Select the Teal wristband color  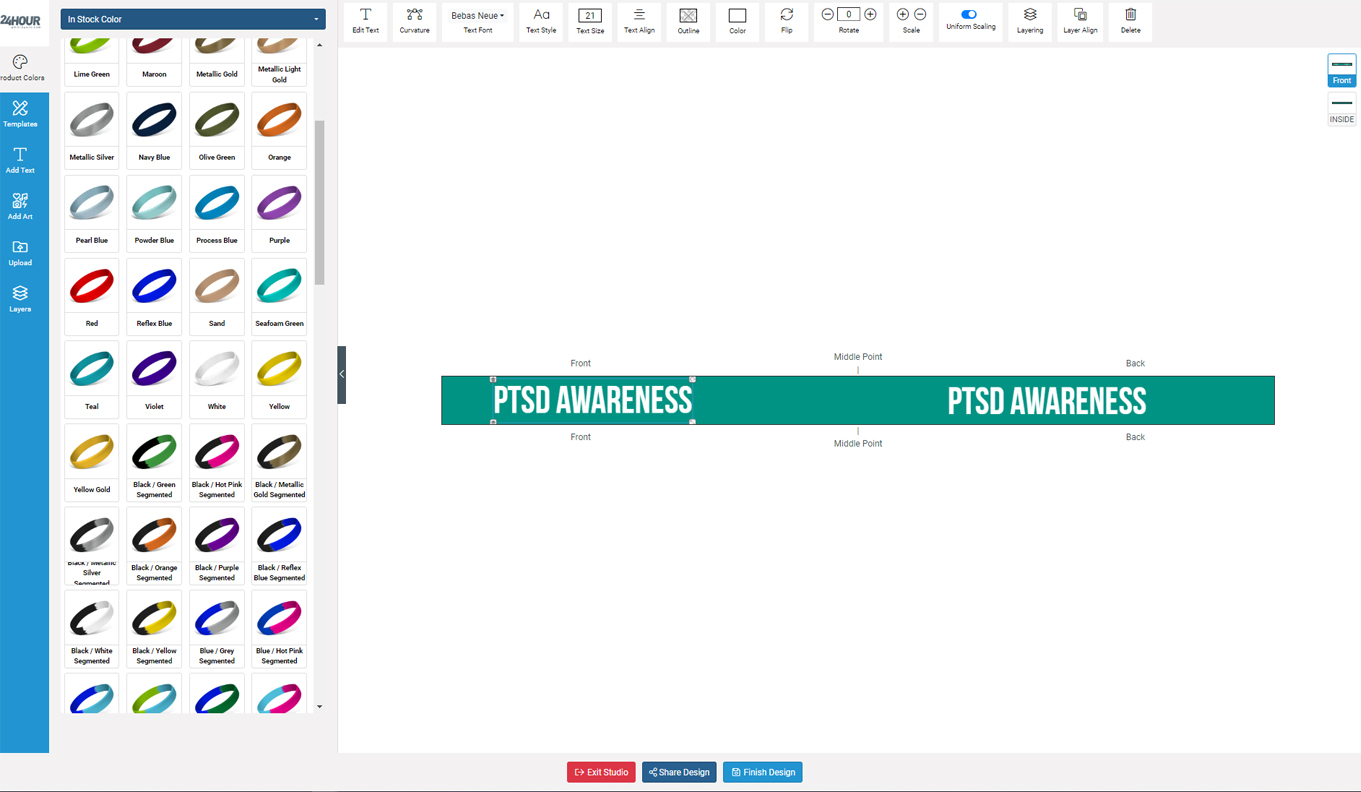click(92, 379)
